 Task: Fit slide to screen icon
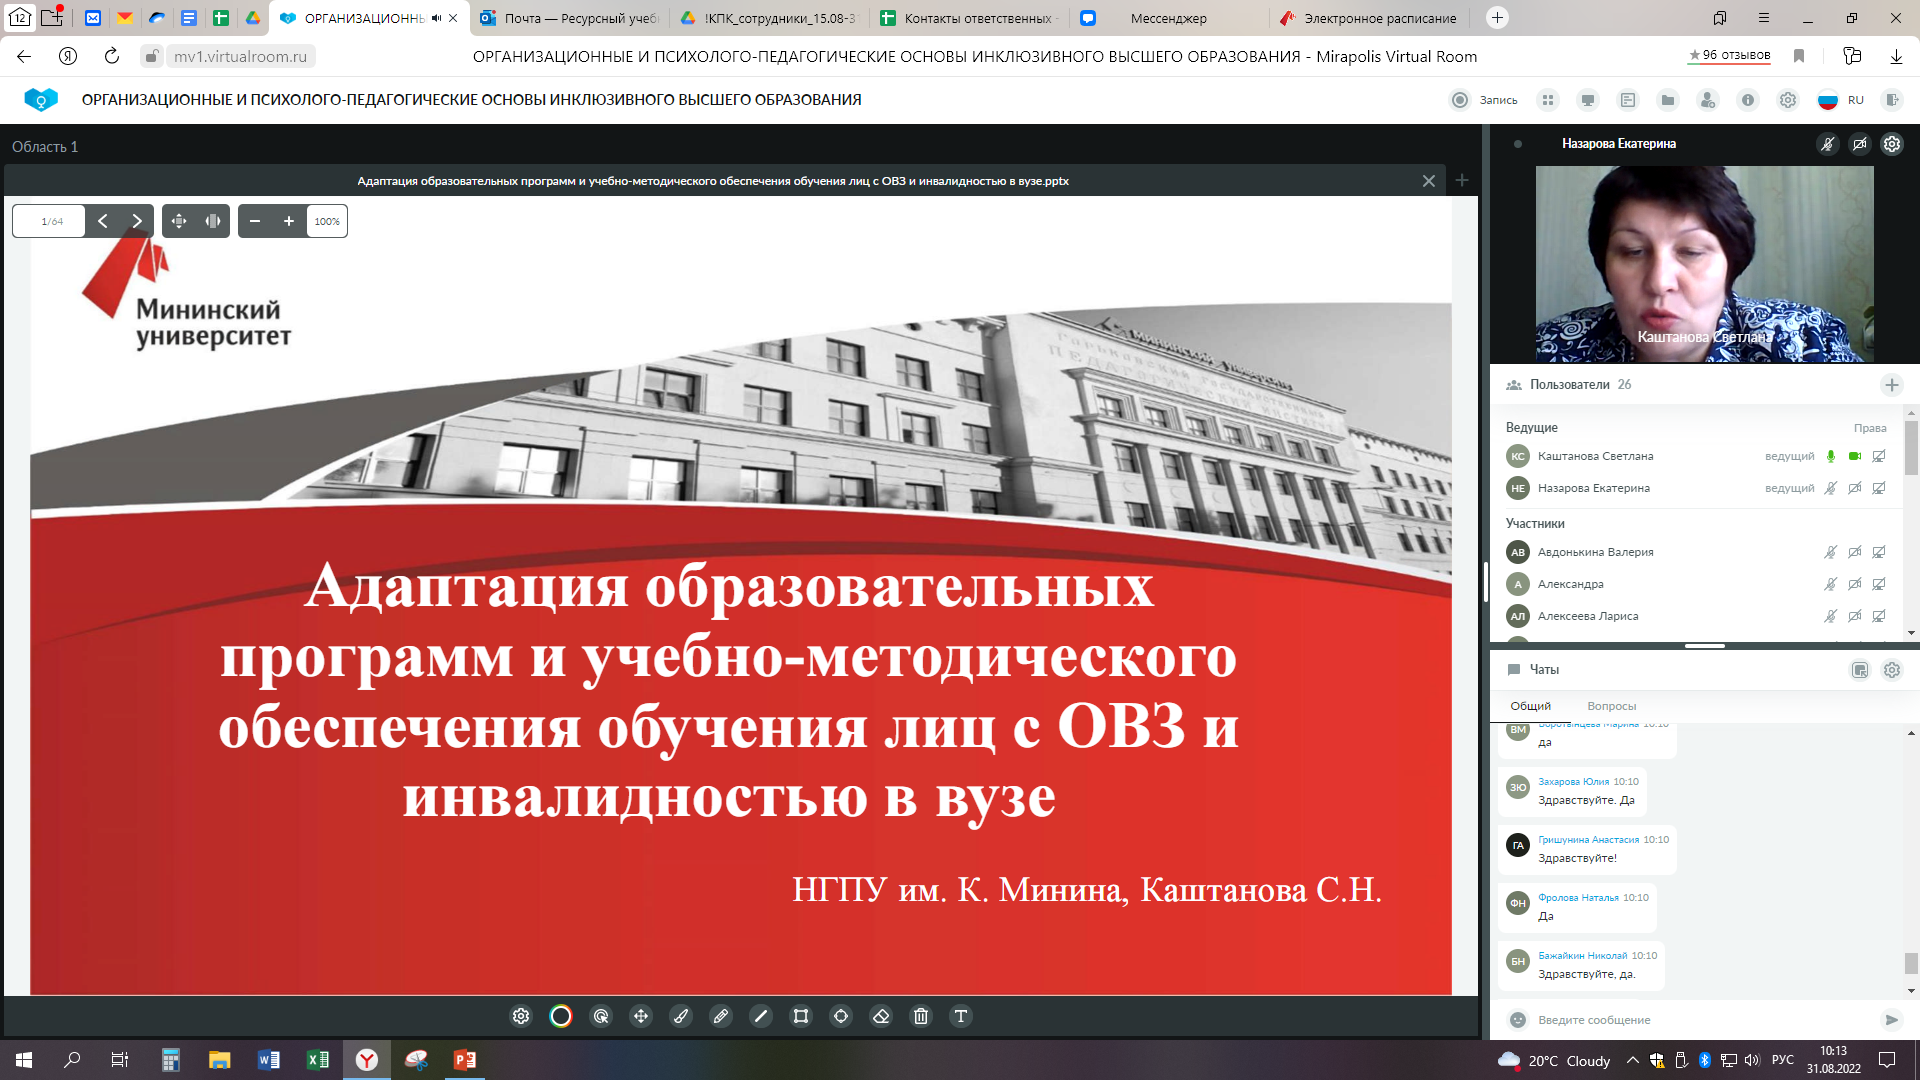tap(179, 221)
